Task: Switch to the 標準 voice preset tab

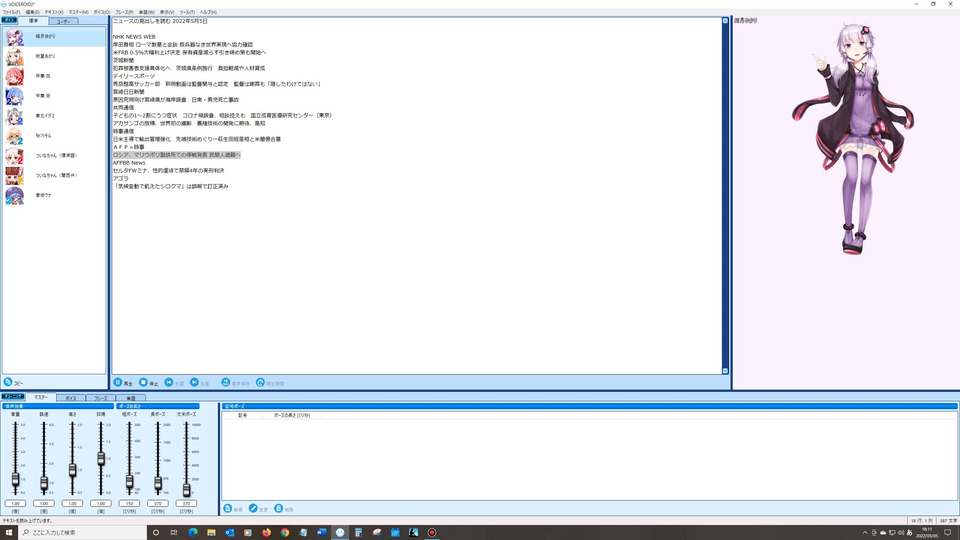Action: (33, 21)
